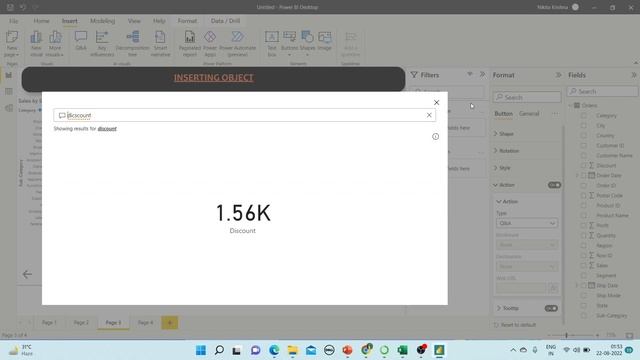Clear the Q&A question text
The width and height of the screenshot is (640, 360).
tap(429, 115)
